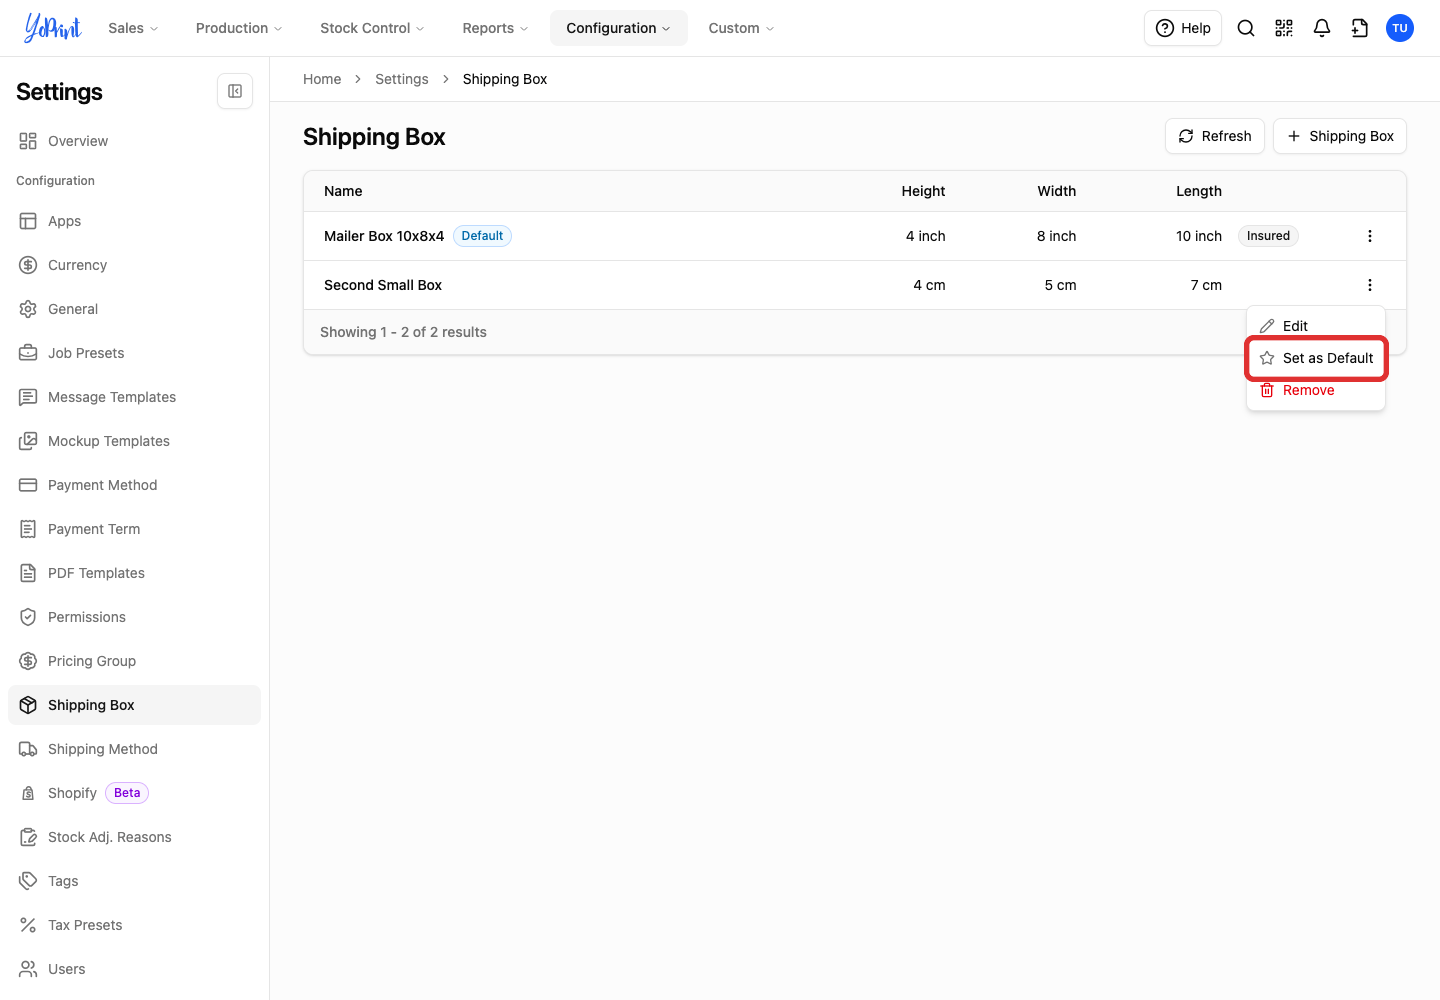Click the new document icon in header
Image resolution: width=1440 pixels, height=1000 pixels.
[x=1360, y=28]
